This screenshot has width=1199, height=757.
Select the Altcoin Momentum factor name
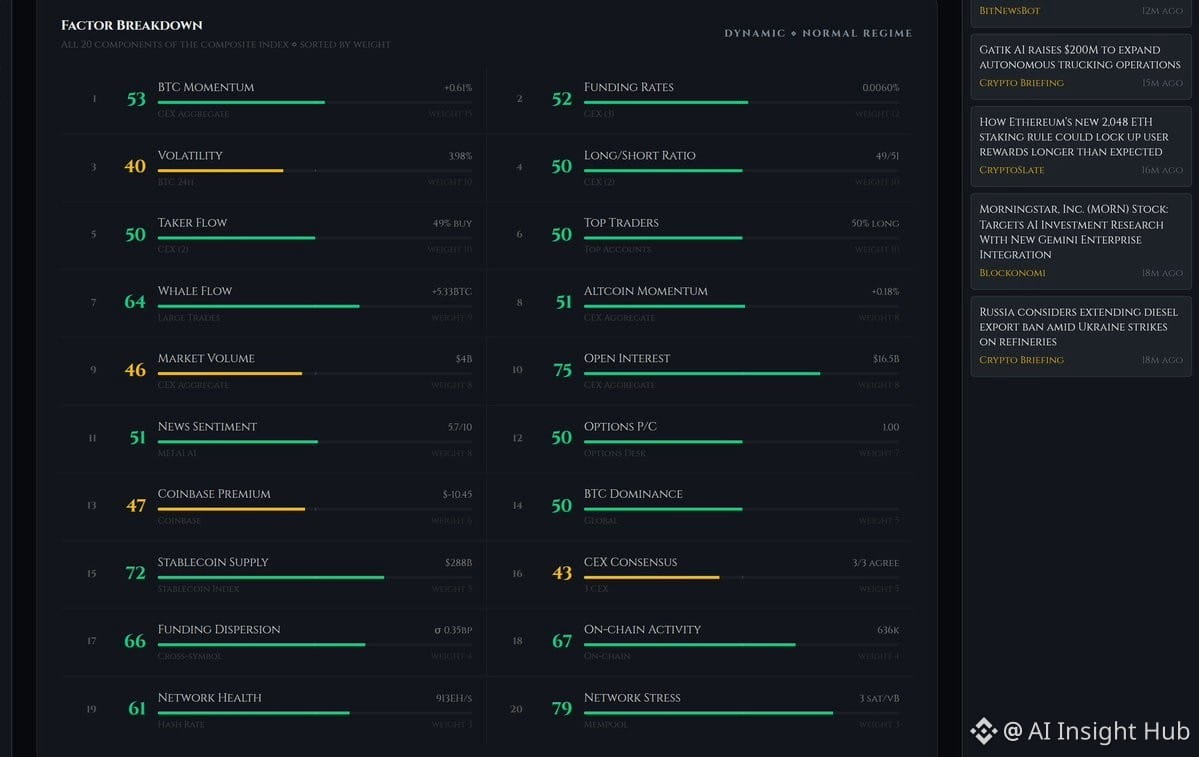click(x=645, y=291)
